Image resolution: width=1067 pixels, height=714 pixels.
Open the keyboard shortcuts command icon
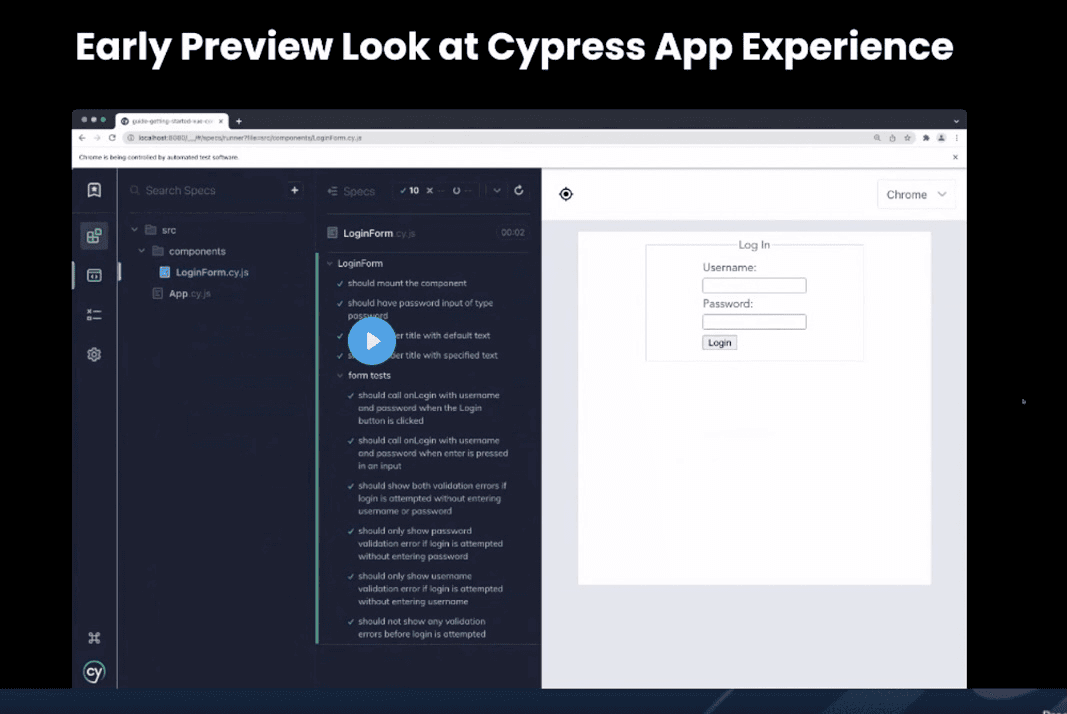click(x=94, y=638)
